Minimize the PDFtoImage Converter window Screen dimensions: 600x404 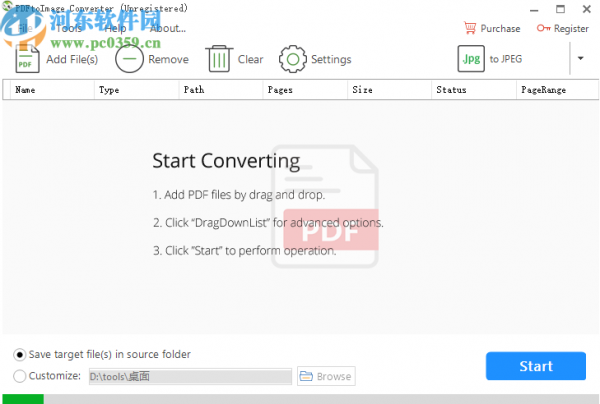pyautogui.click(x=534, y=10)
